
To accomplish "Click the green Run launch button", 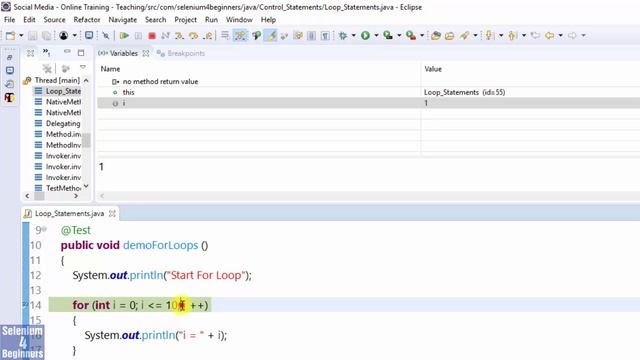I will (365, 36).
